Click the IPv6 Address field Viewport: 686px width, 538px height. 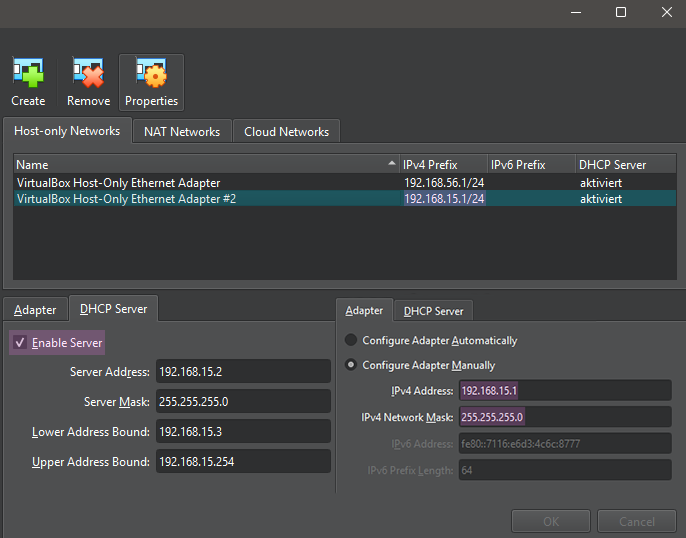565,444
